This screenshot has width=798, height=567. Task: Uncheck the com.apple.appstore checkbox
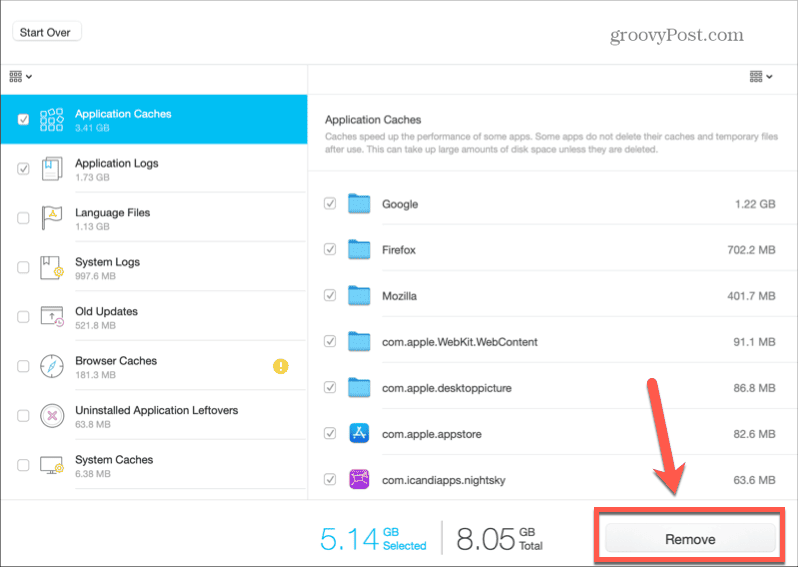pyautogui.click(x=330, y=433)
